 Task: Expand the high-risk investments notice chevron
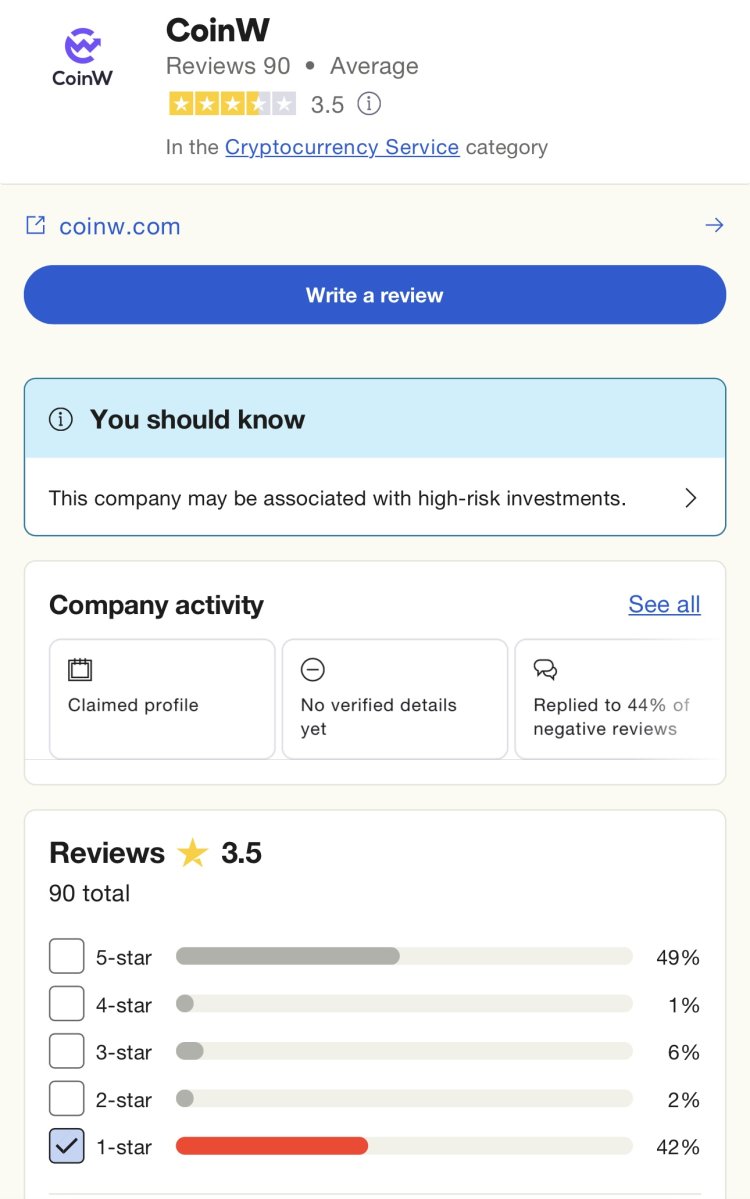coord(690,498)
